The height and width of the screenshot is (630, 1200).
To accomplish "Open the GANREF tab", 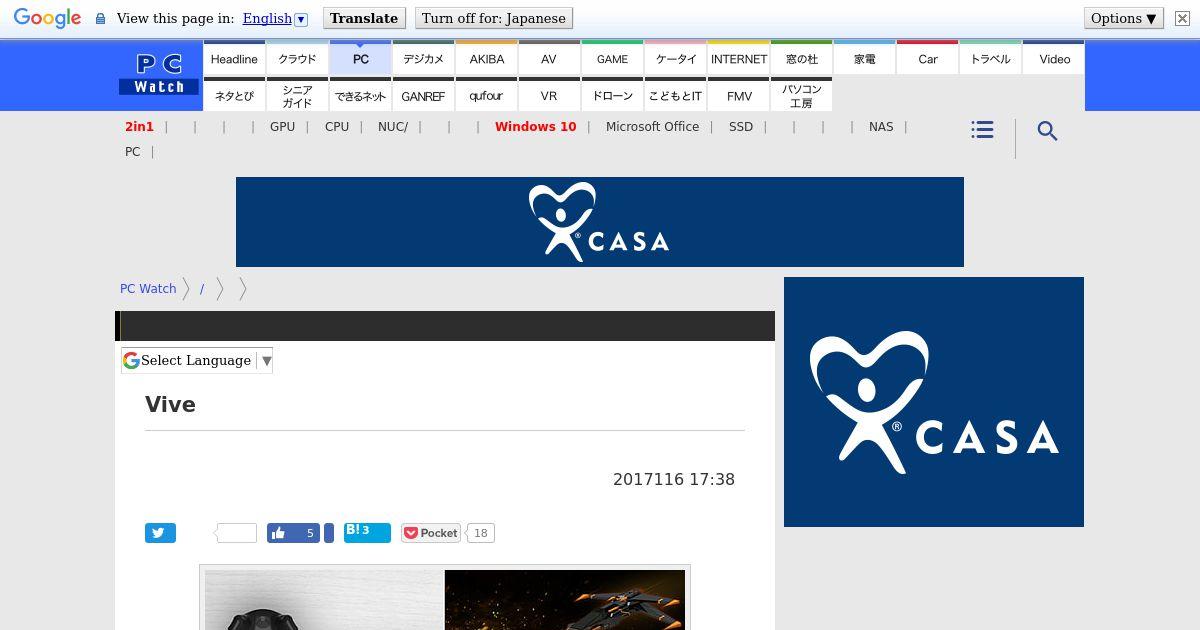I will click(x=423, y=96).
